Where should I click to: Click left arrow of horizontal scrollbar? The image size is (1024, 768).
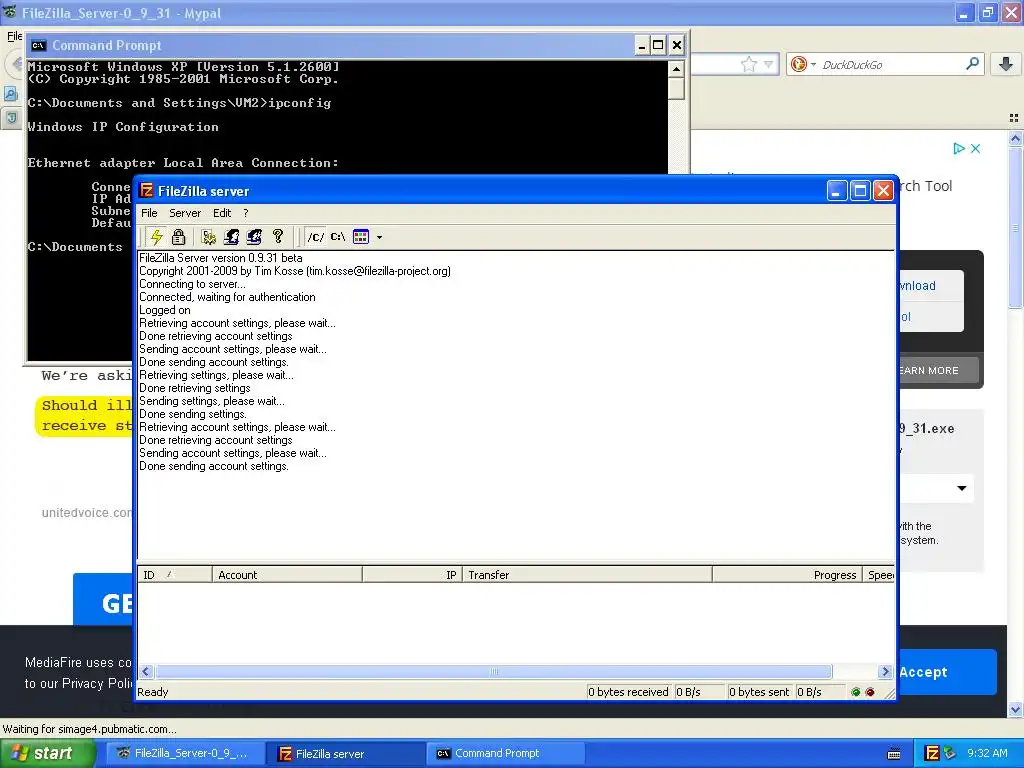pyautogui.click(x=146, y=671)
